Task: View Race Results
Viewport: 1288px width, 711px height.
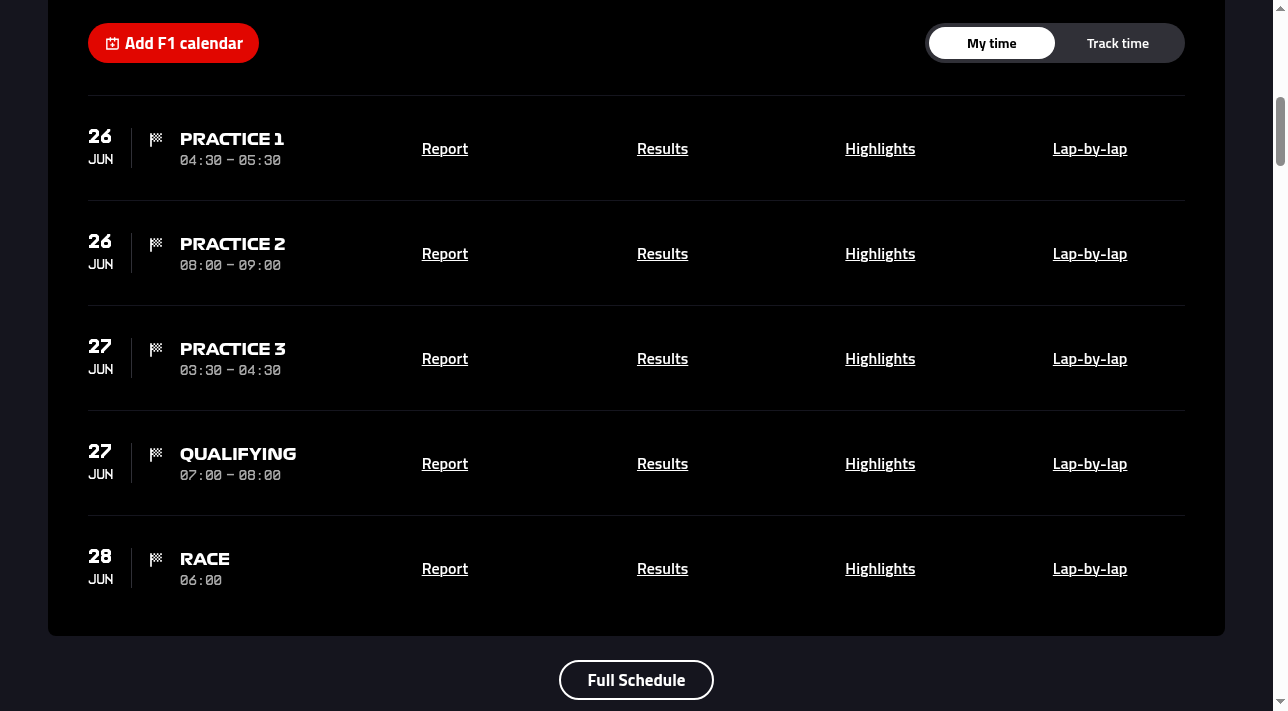Action: point(662,569)
